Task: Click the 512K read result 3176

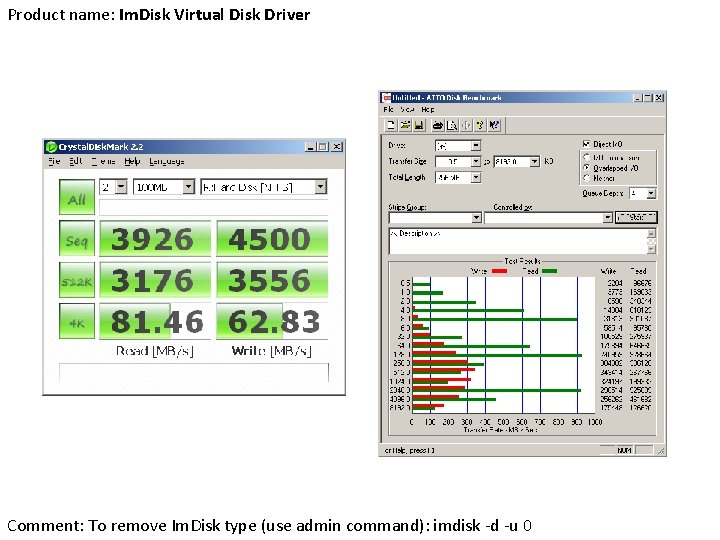Action: (155, 280)
